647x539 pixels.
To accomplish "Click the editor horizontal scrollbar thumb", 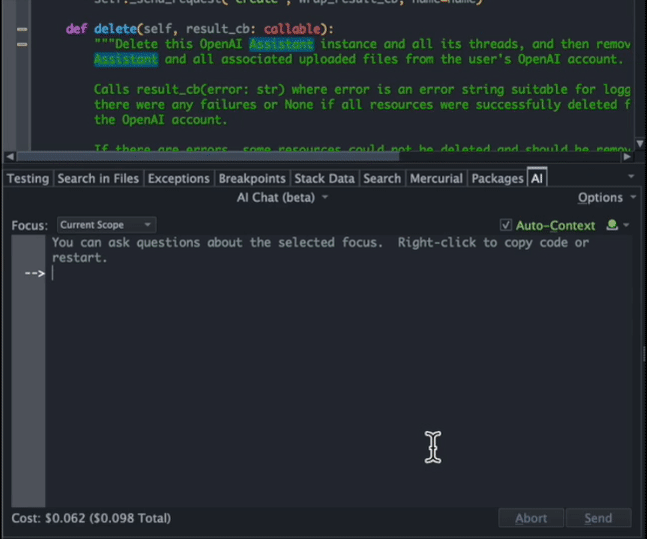I will pyautogui.click(x=208, y=156).
